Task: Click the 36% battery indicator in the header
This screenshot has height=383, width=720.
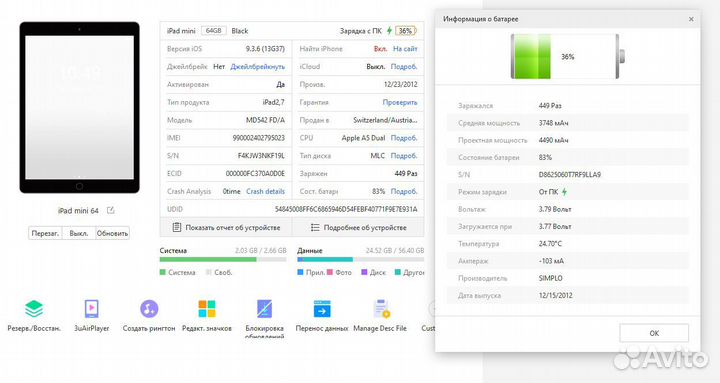Action: pos(405,31)
